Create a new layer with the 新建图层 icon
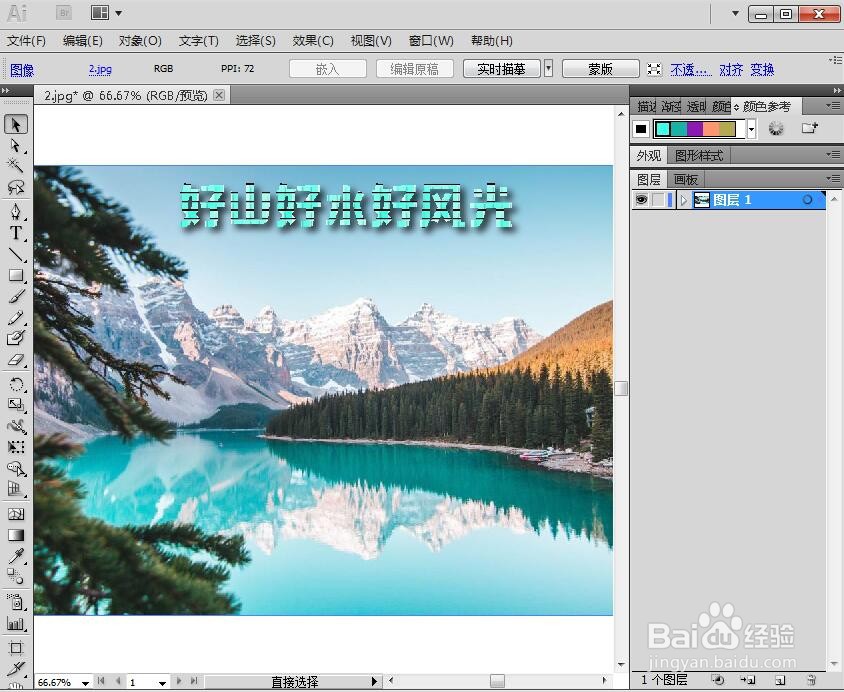844x692 pixels. pos(779,678)
